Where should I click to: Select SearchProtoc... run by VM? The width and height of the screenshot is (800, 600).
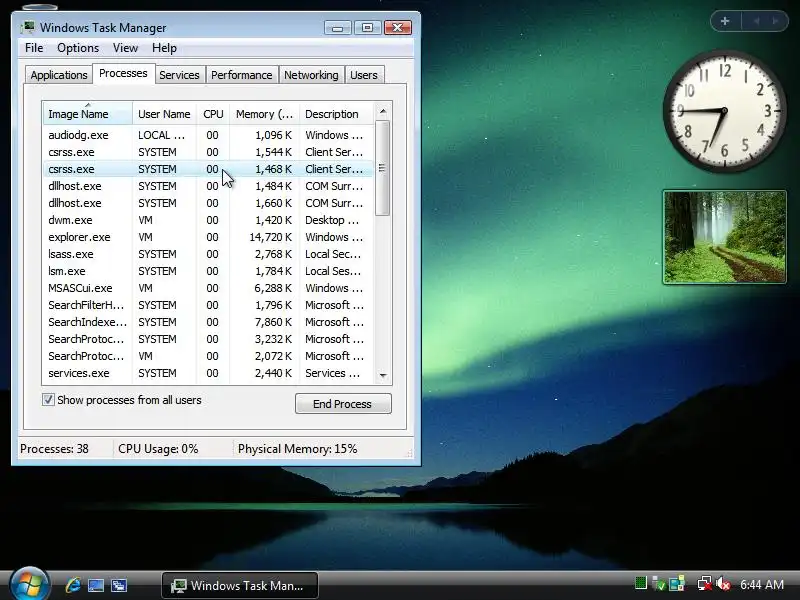208,356
